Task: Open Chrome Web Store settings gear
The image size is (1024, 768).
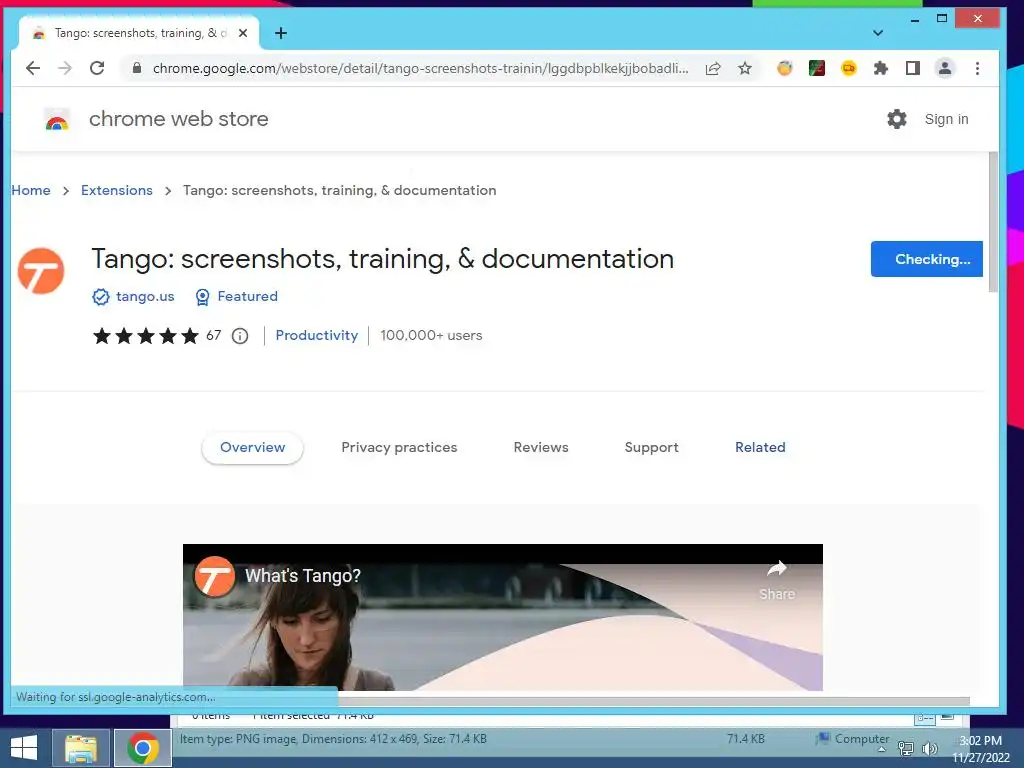Action: pos(897,119)
